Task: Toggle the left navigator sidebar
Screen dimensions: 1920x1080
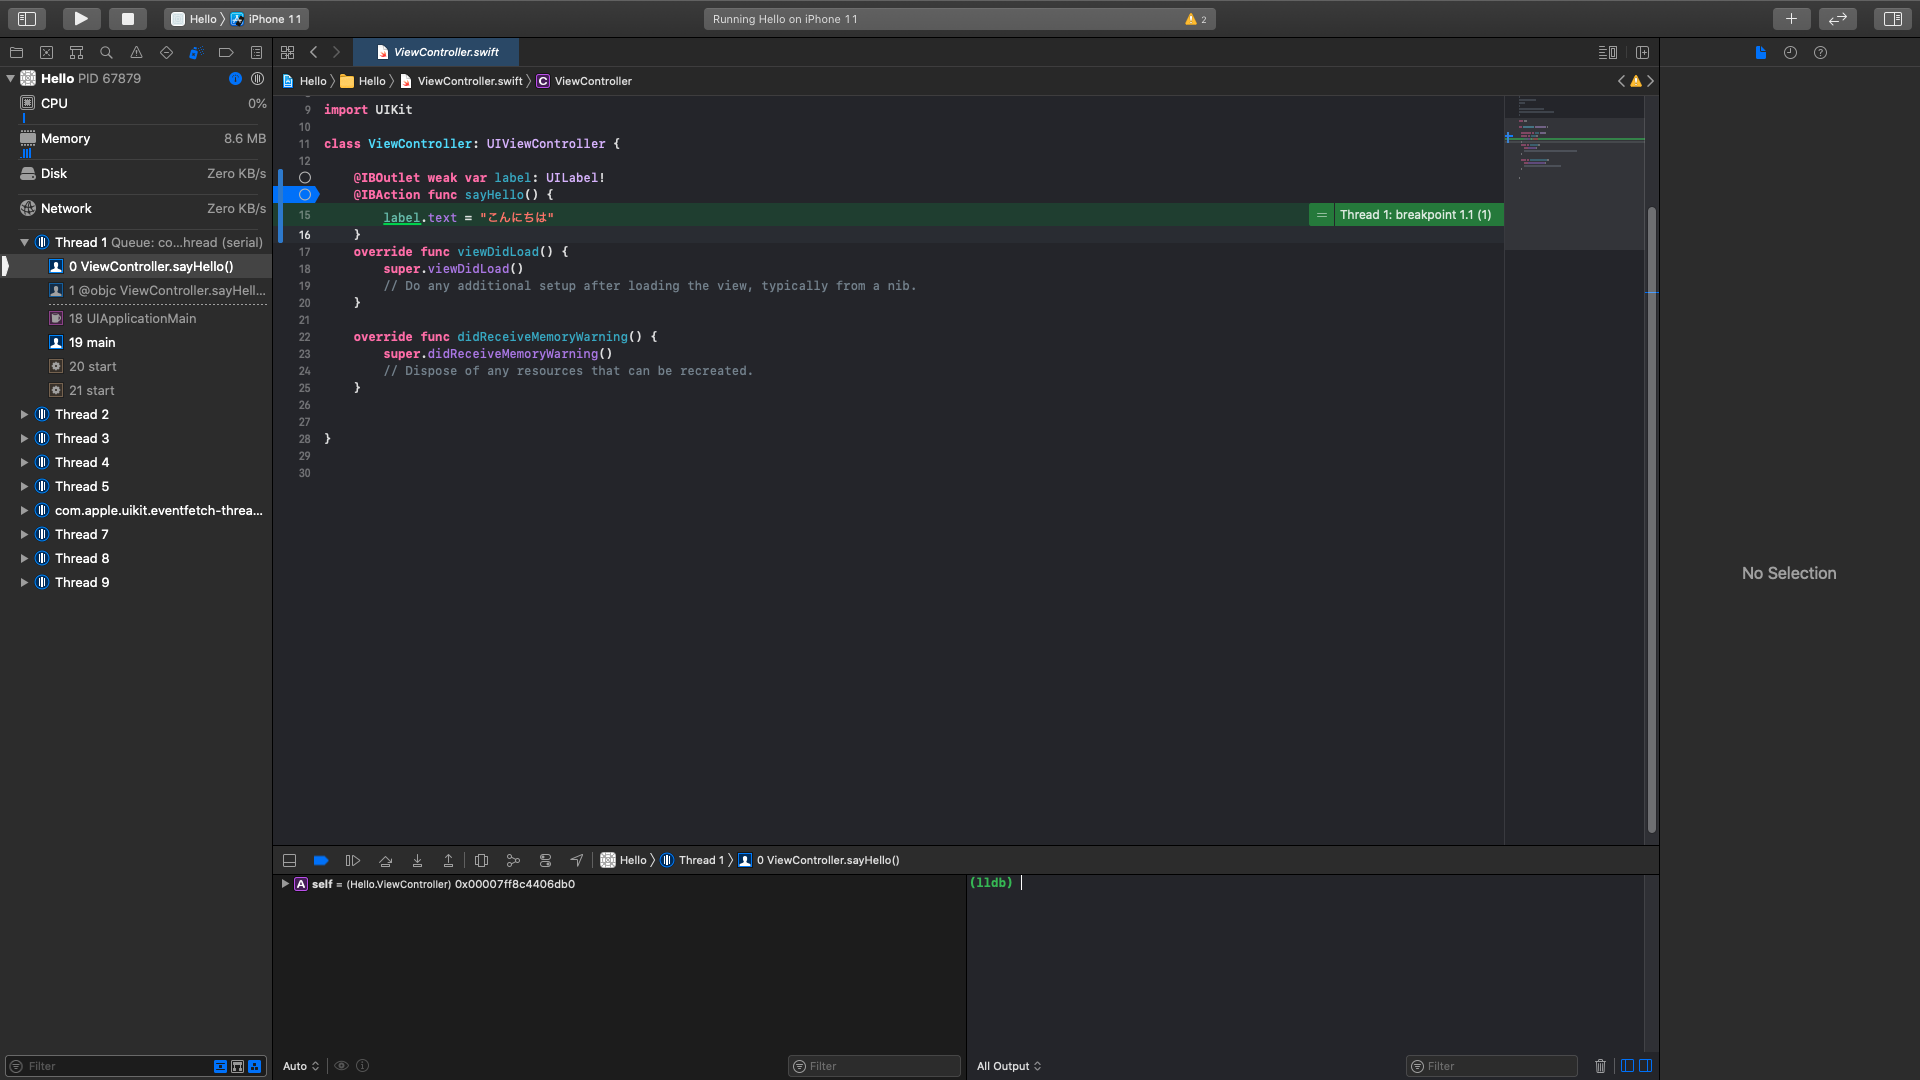Action: pos(27,18)
